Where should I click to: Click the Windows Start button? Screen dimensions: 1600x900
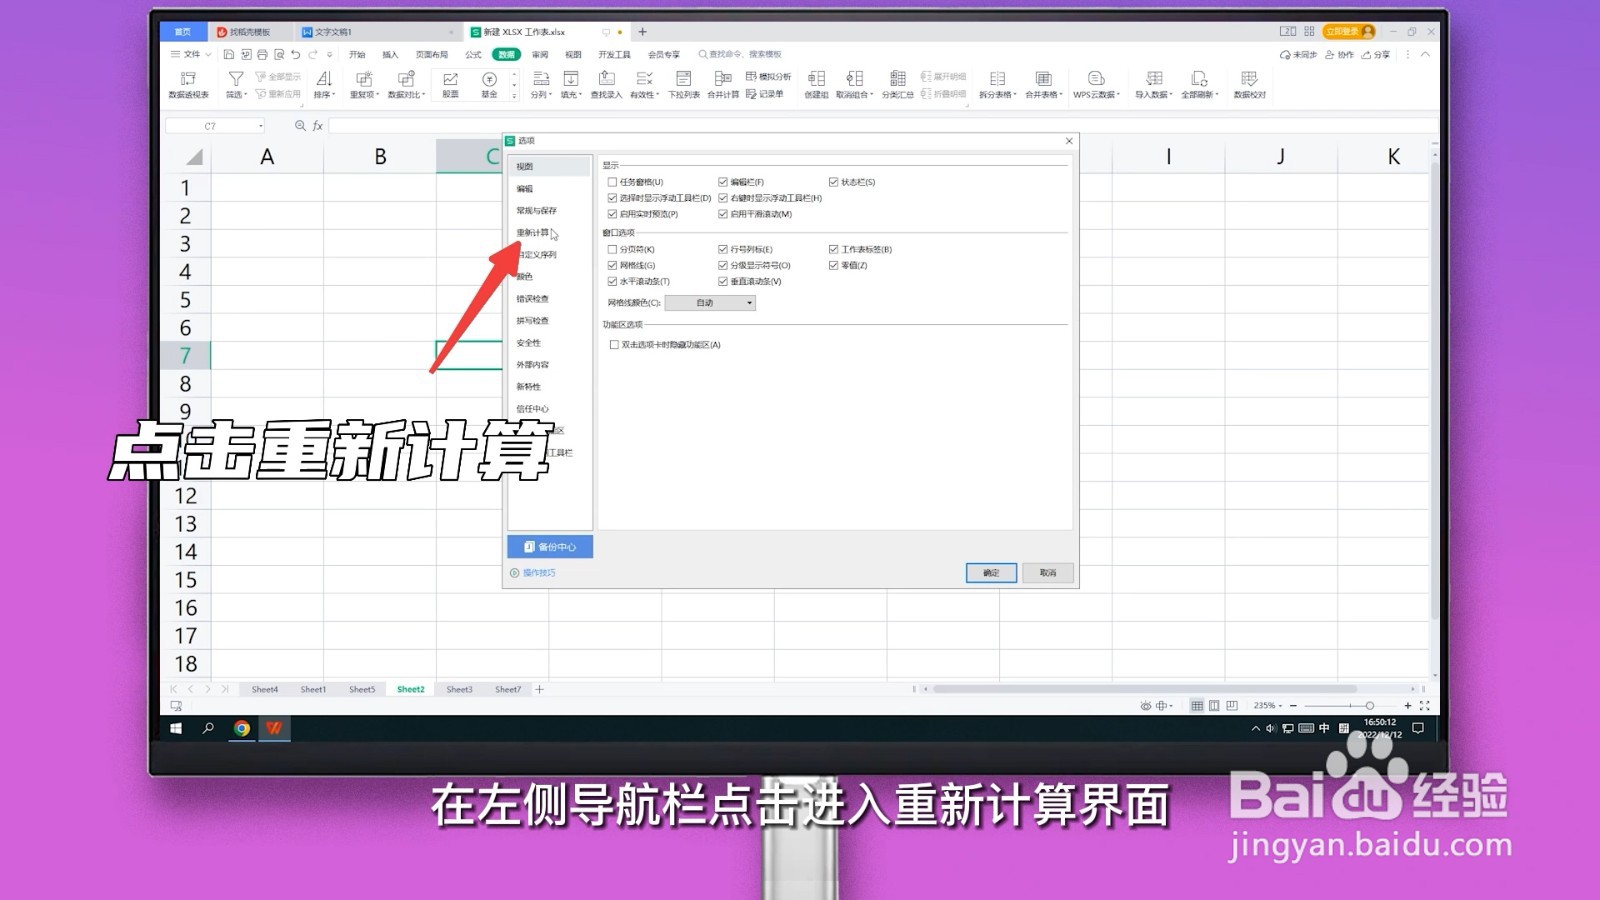coord(176,728)
